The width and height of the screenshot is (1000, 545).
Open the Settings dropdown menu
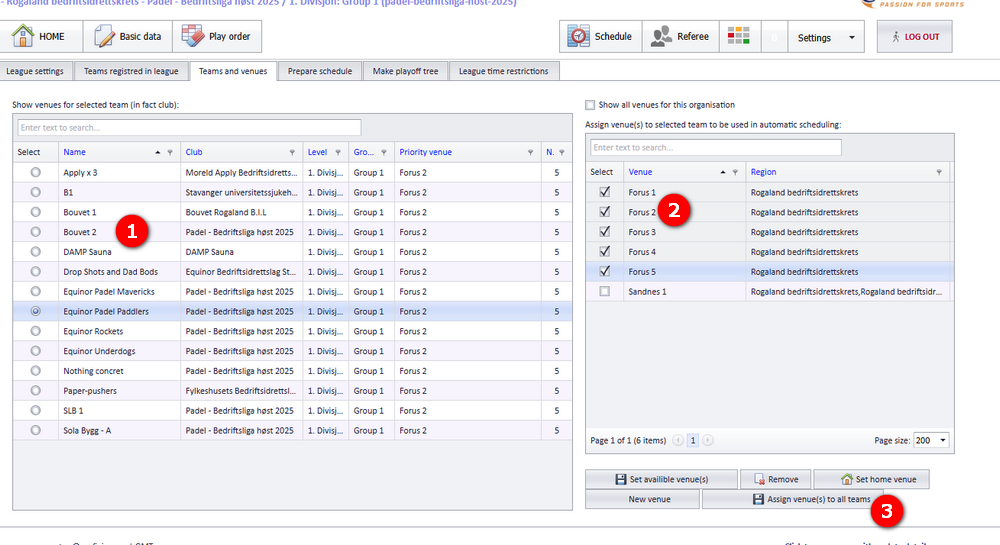[x=826, y=37]
